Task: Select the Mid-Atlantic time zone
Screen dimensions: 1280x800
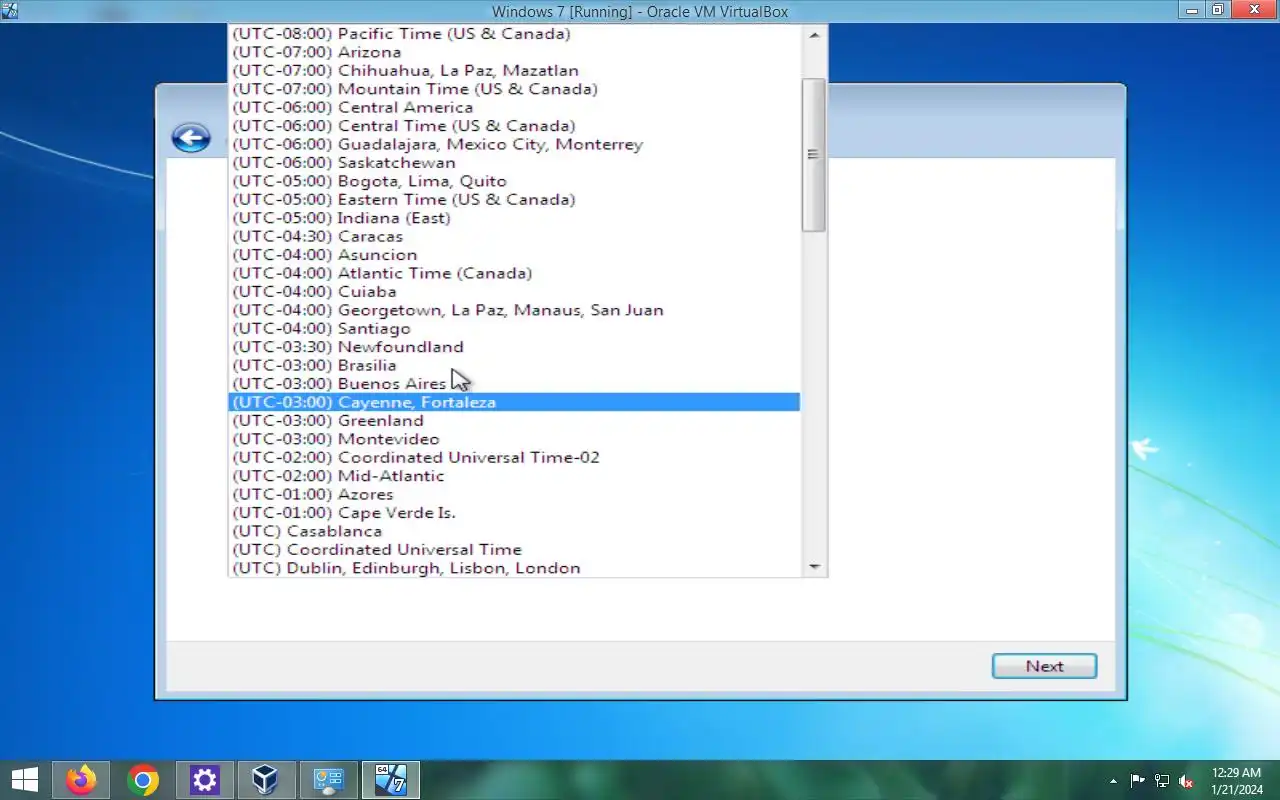Action: [514, 476]
